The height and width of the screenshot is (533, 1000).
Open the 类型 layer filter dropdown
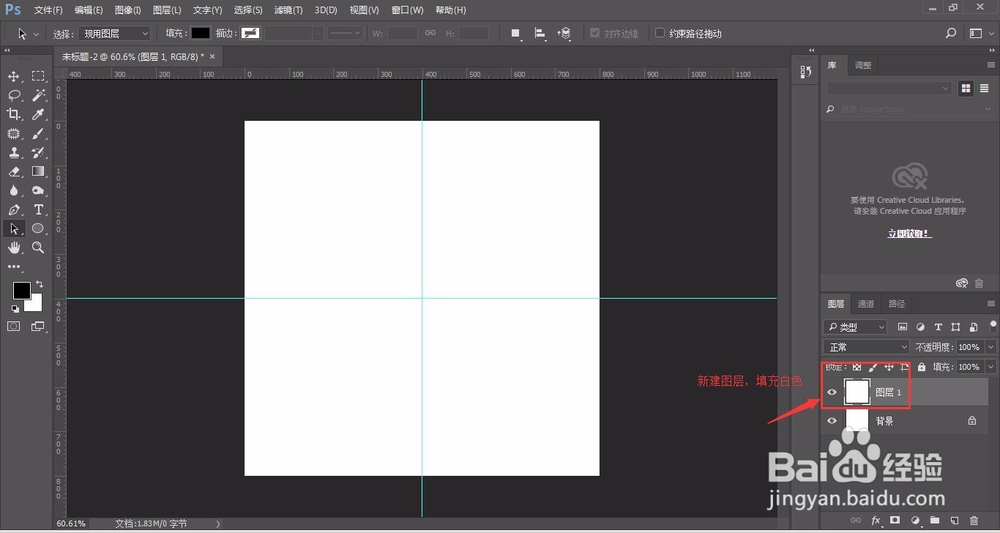pos(855,327)
